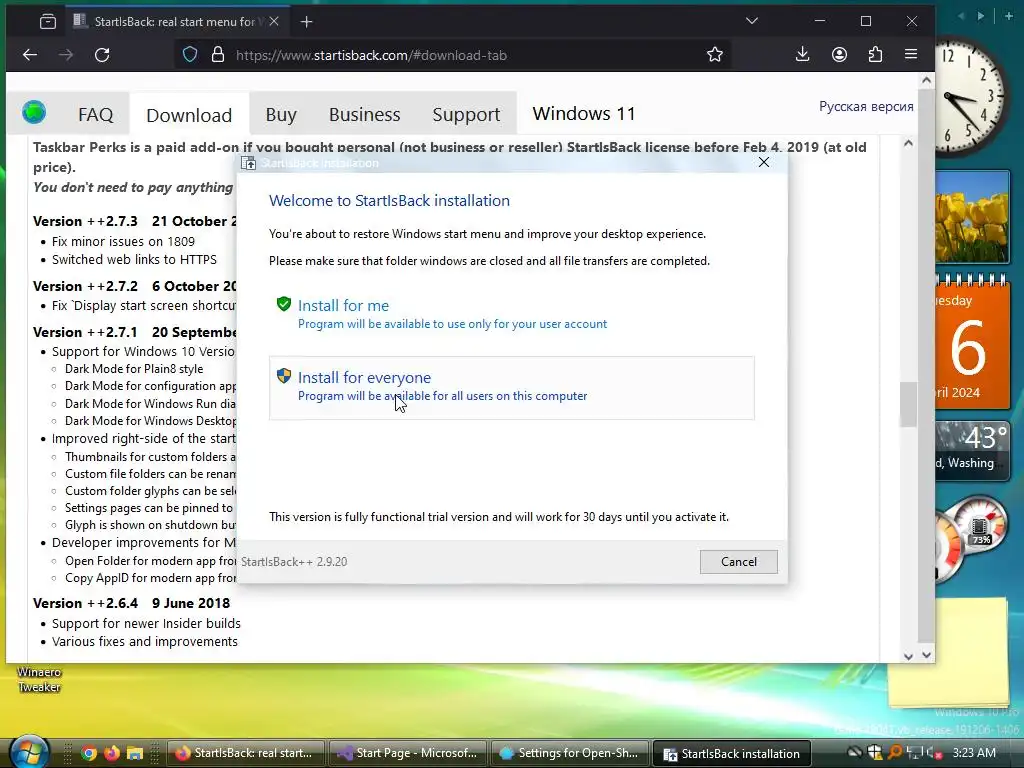Click the tulips slideshow gadget
The image size is (1024, 768).
pyautogui.click(x=972, y=217)
